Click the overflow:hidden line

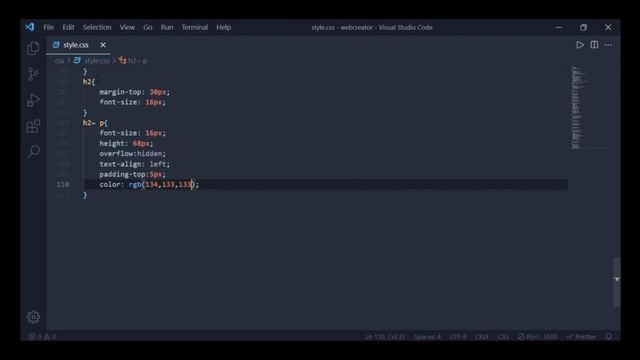click(133, 154)
